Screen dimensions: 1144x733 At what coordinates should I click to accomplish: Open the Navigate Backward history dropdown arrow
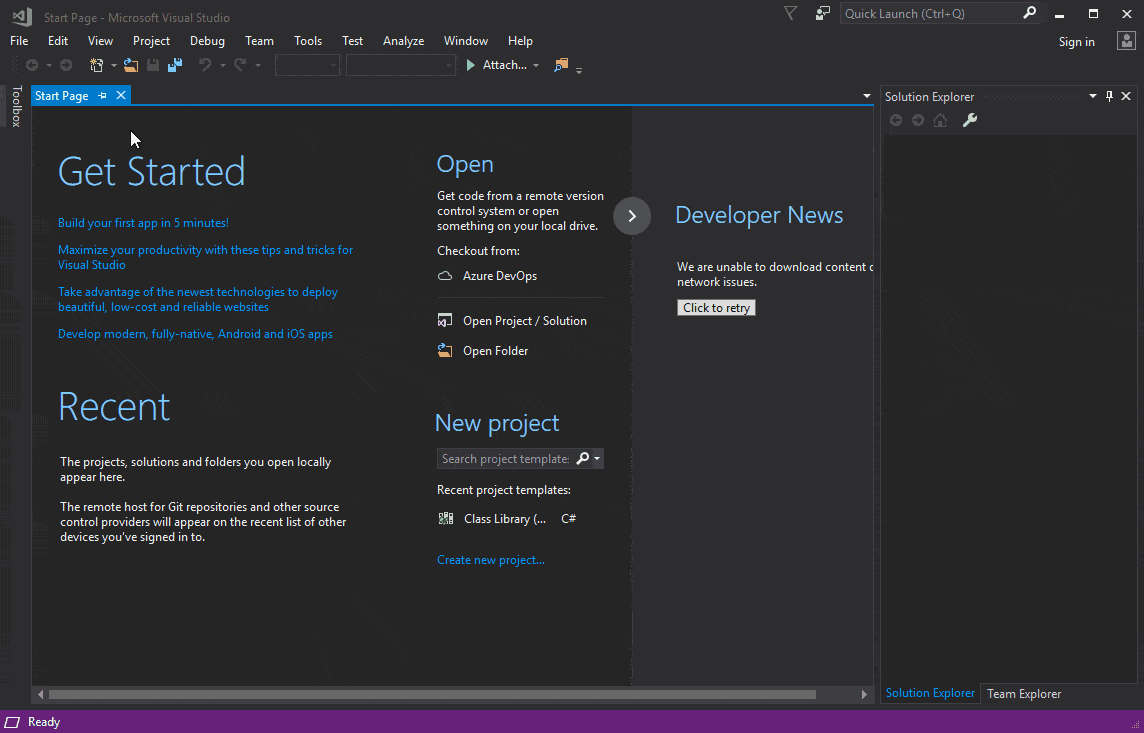pos(49,66)
